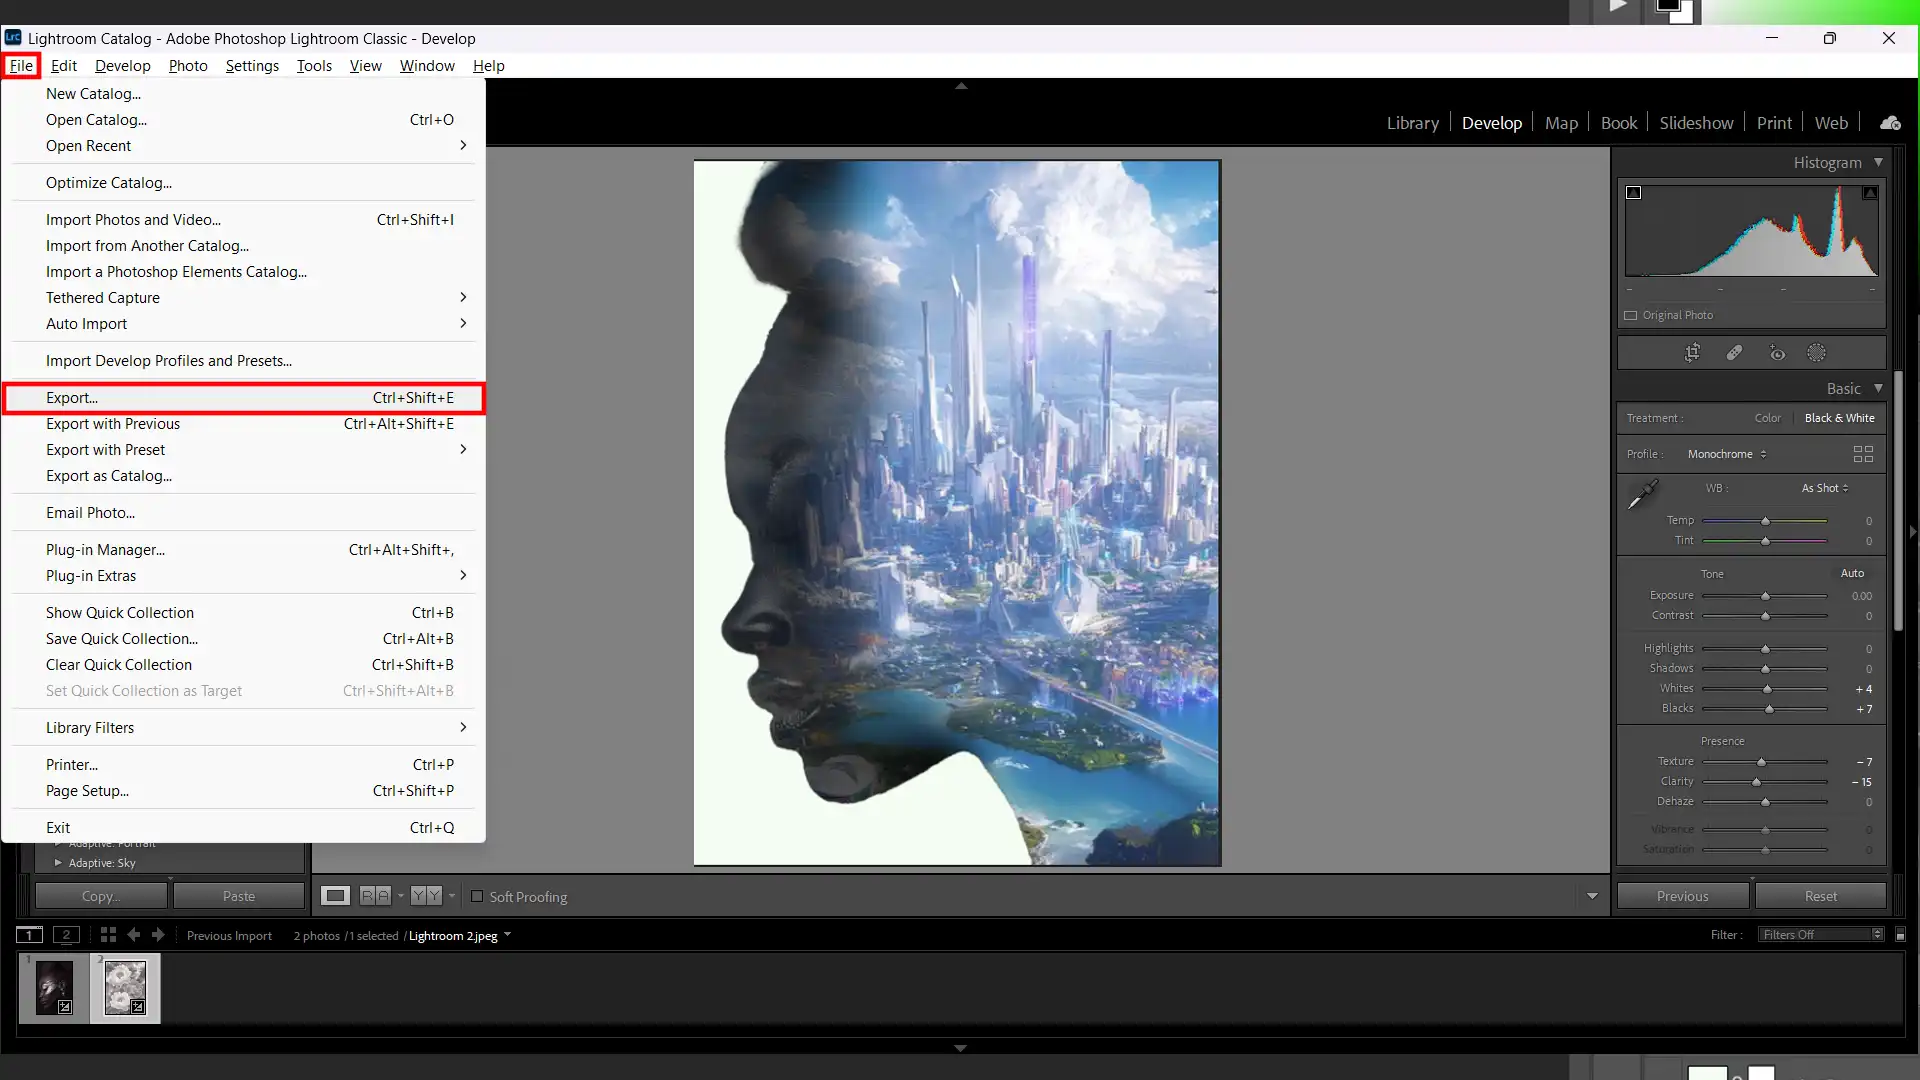Click the Red Eye Removal tool icon
Screen dimensions: 1920x1080
click(x=1776, y=353)
